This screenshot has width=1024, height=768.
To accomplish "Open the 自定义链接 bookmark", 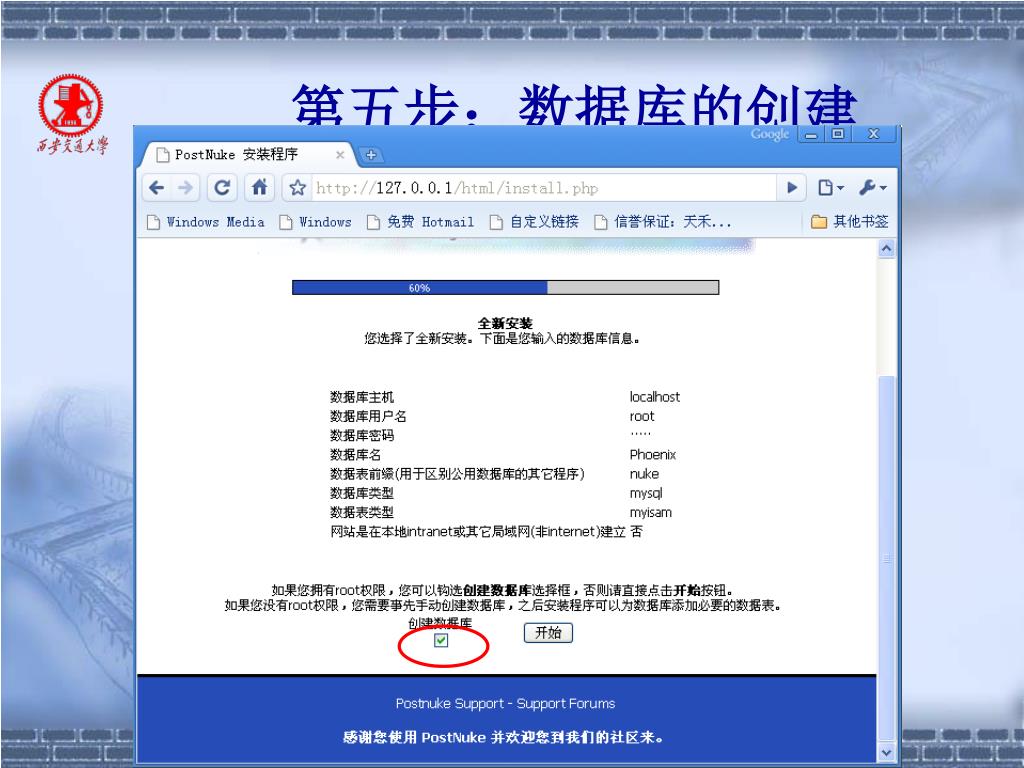I will pyautogui.click(x=534, y=222).
